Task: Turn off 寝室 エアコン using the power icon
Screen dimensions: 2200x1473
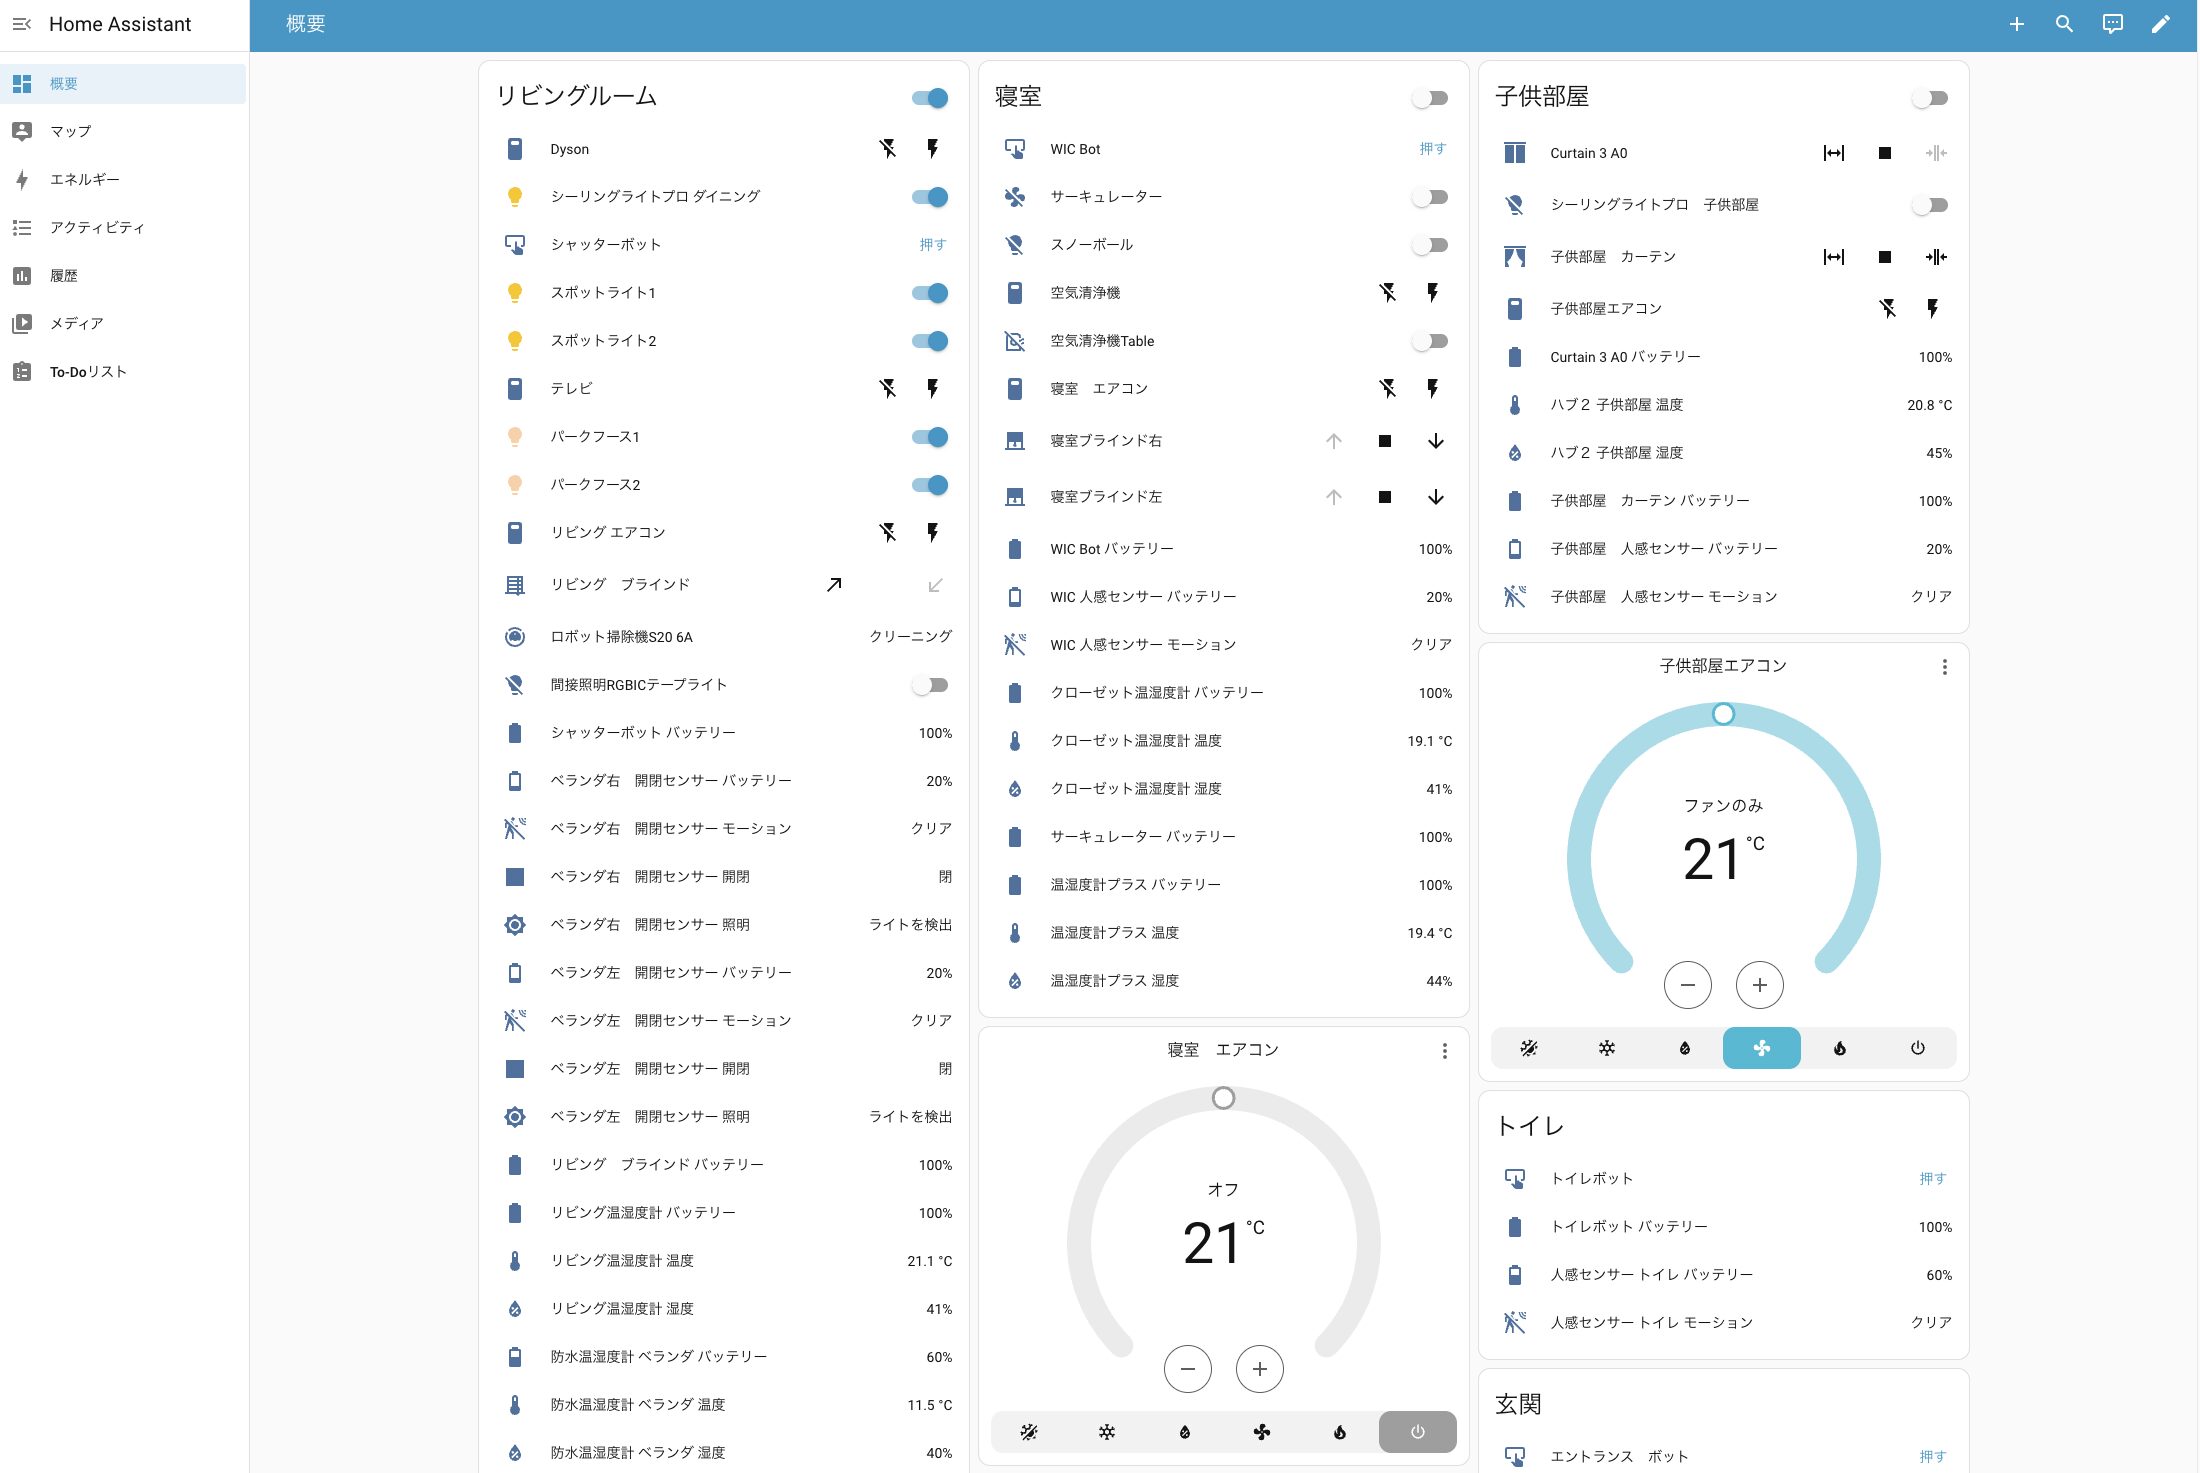Action: point(1417,1432)
